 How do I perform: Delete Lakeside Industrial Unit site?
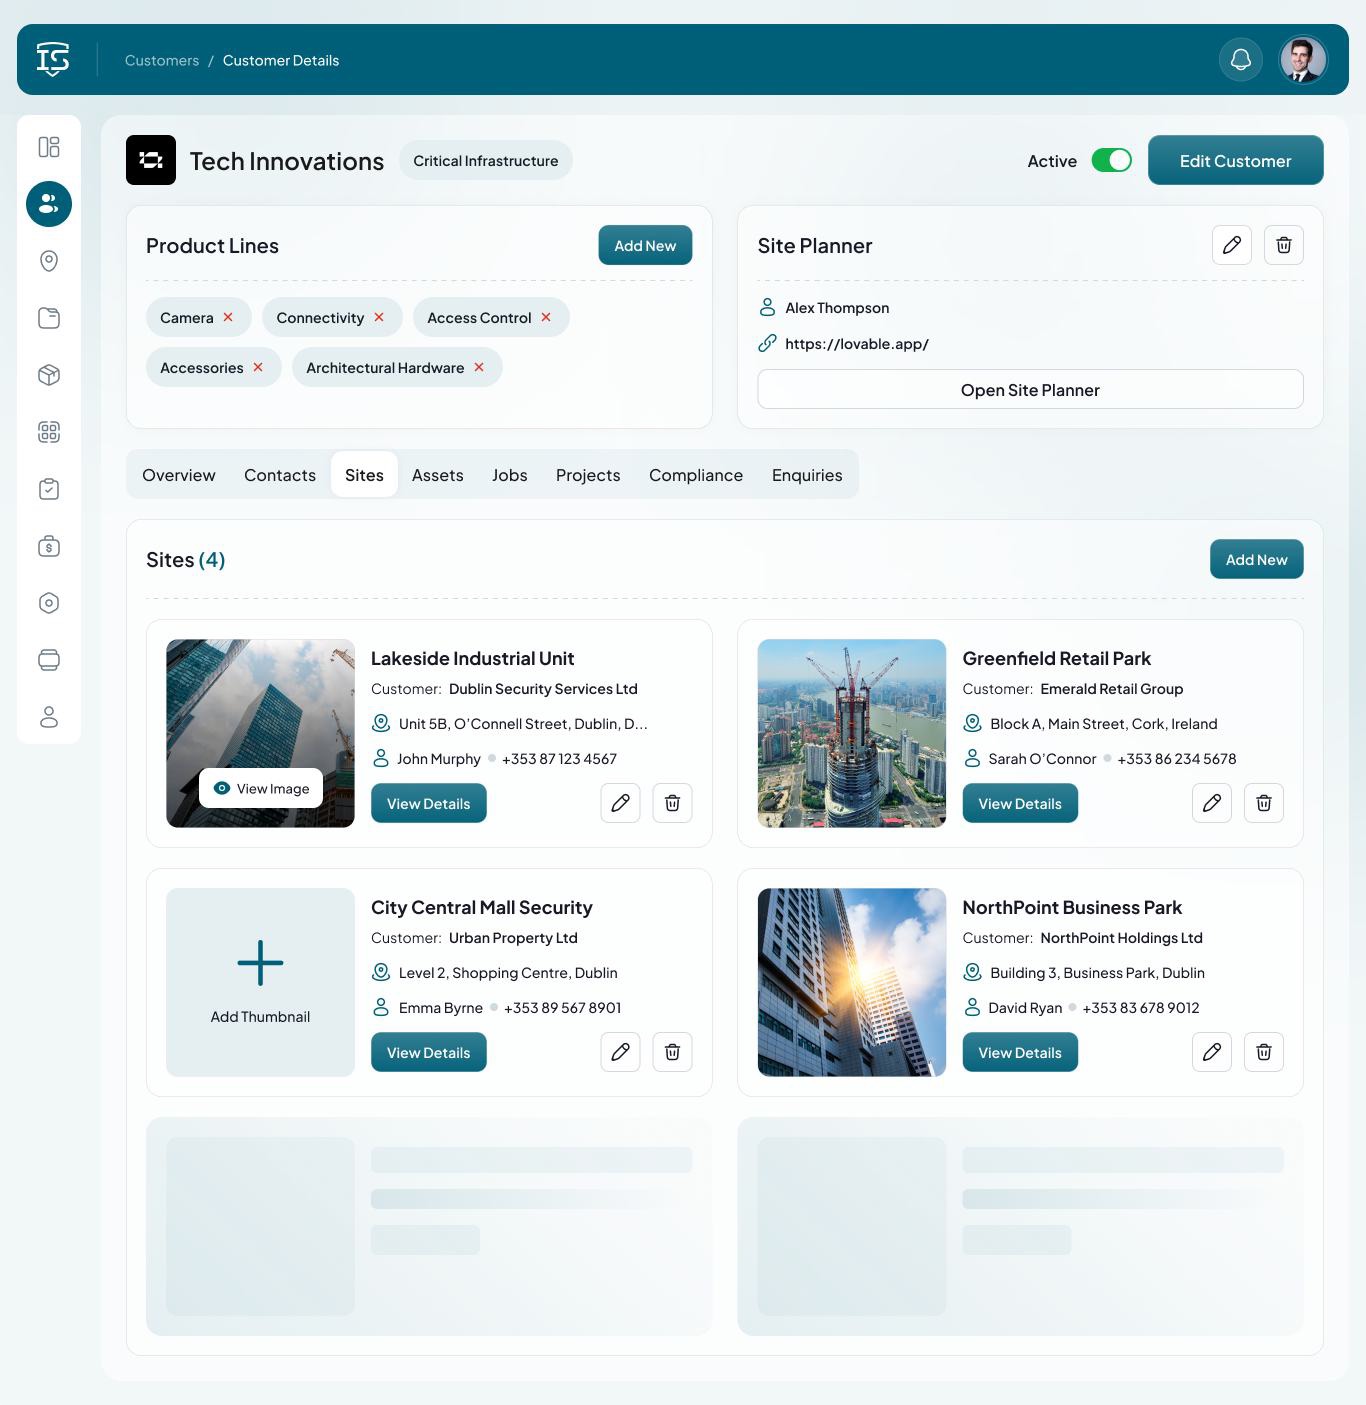click(672, 803)
